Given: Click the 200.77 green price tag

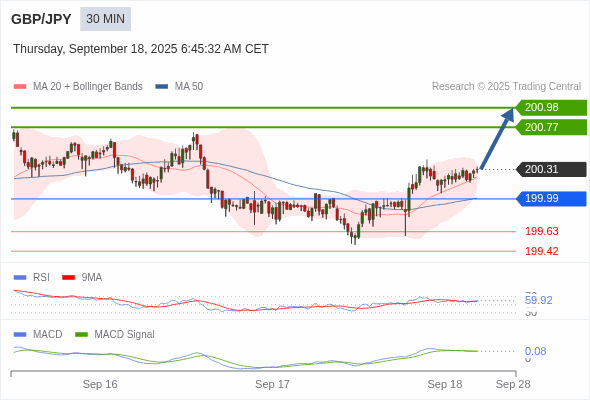Looking at the screenshot, I should pyautogui.click(x=551, y=127).
